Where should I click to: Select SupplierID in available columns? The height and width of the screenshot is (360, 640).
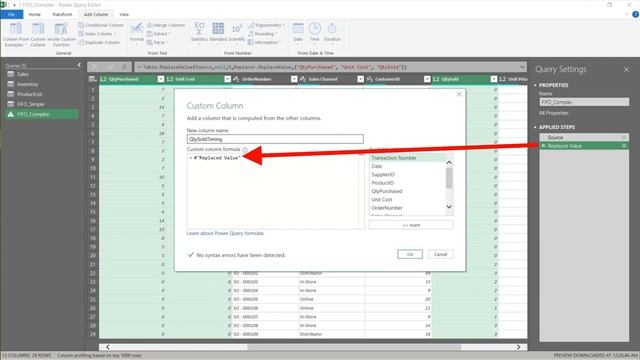click(383, 175)
